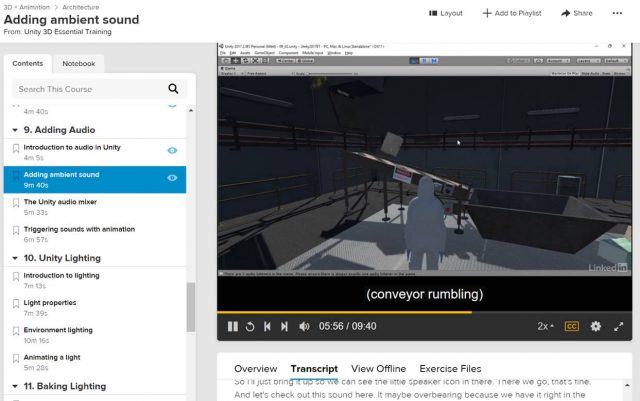The width and height of the screenshot is (640, 401).
Task: Skip to previous video
Action: tap(267, 326)
